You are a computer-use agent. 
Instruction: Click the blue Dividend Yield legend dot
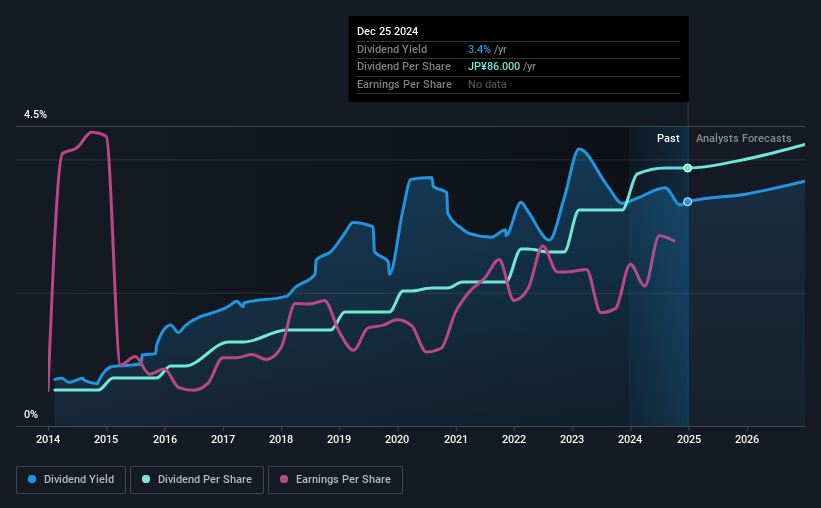point(32,479)
